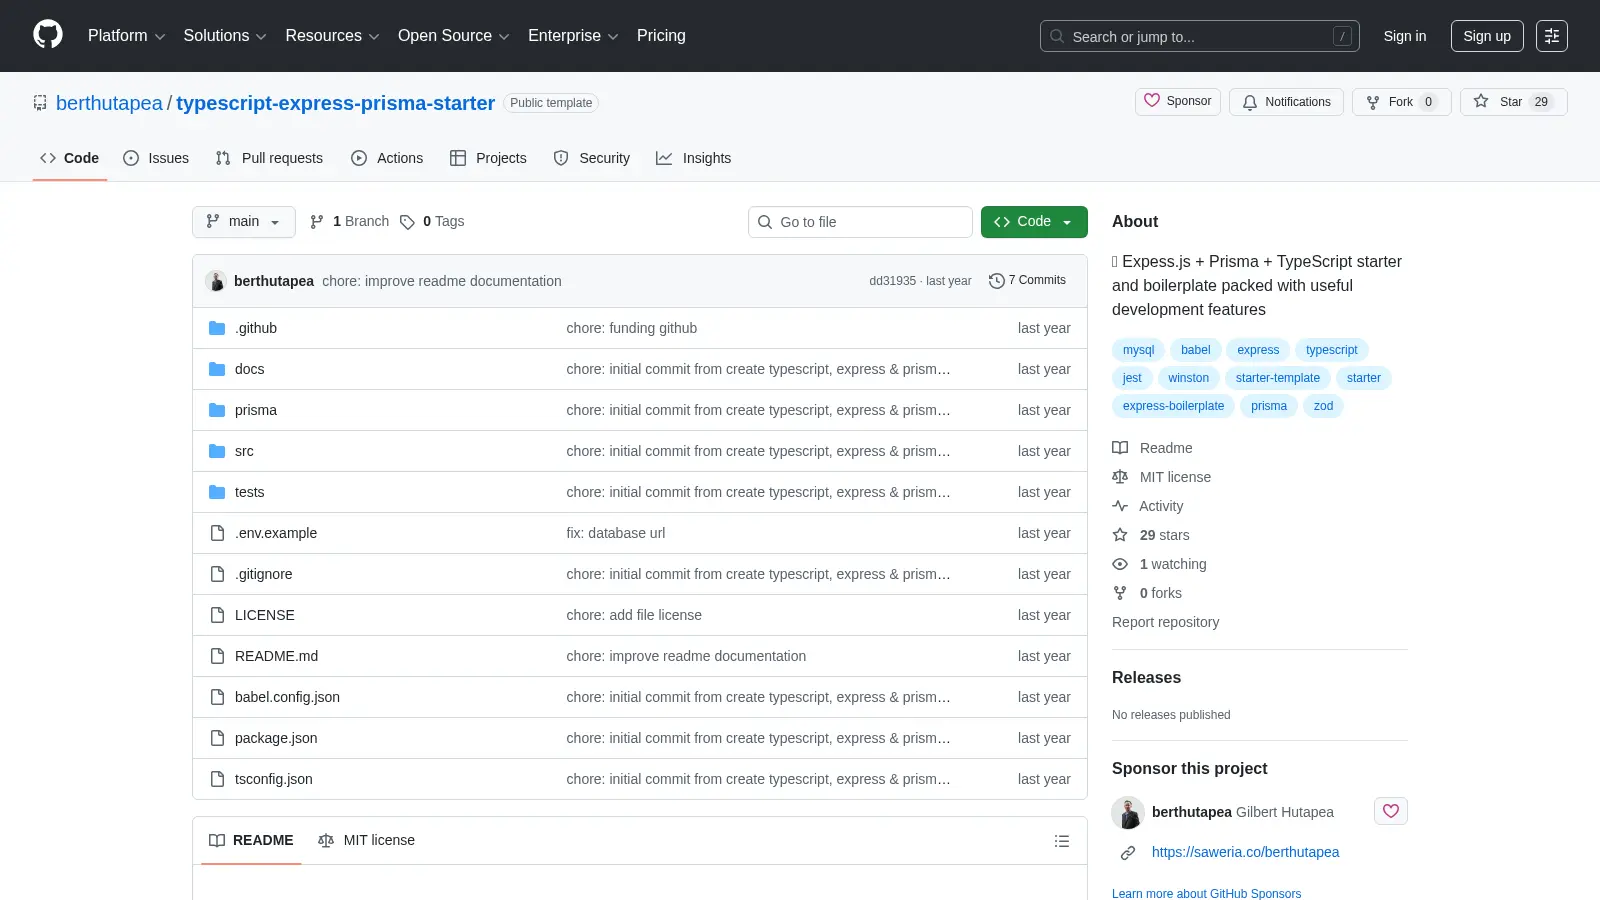Open the docs folder
The image size is (1600, 900).
click(250, 369)
